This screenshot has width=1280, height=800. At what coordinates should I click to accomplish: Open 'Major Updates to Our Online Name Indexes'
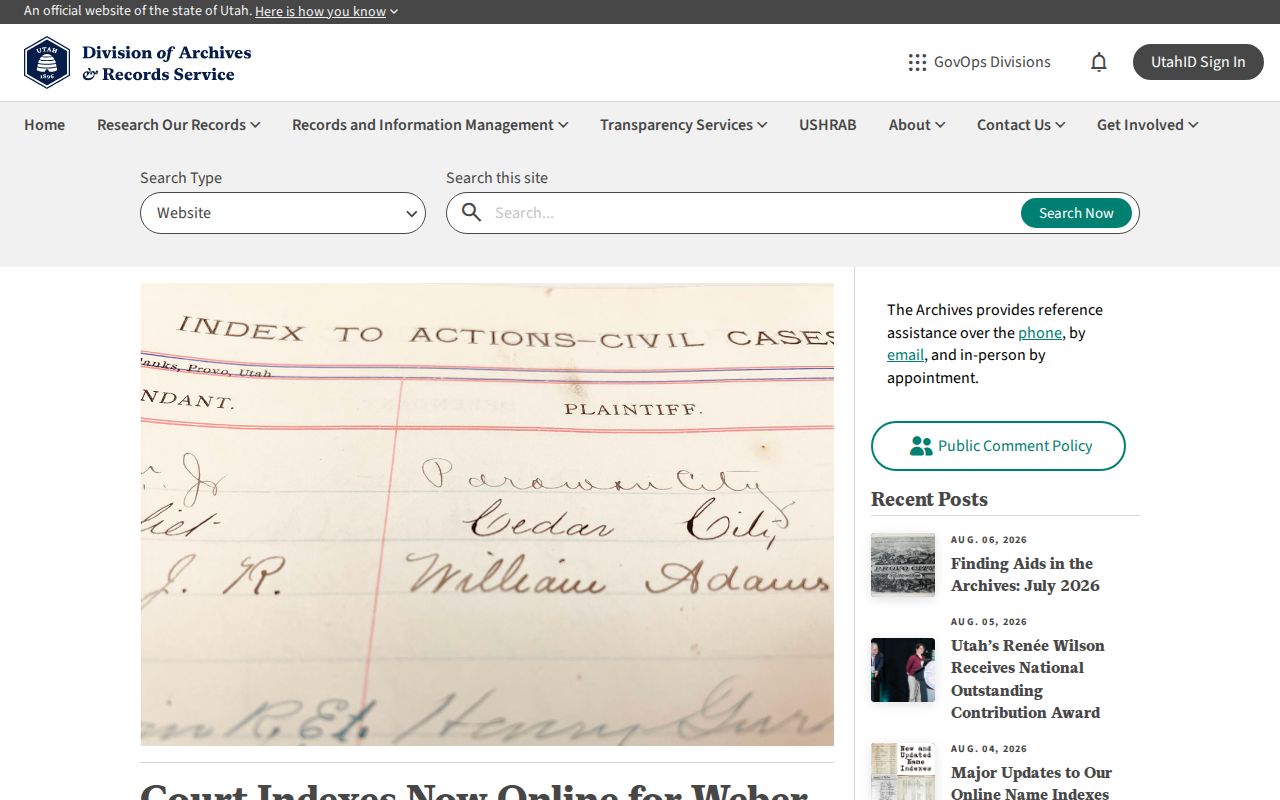click(x=1031, y=783)
